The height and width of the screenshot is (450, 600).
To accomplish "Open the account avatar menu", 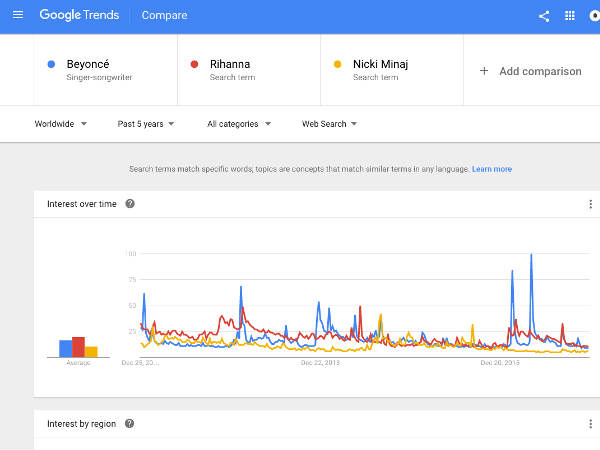I will pos(594,16).
